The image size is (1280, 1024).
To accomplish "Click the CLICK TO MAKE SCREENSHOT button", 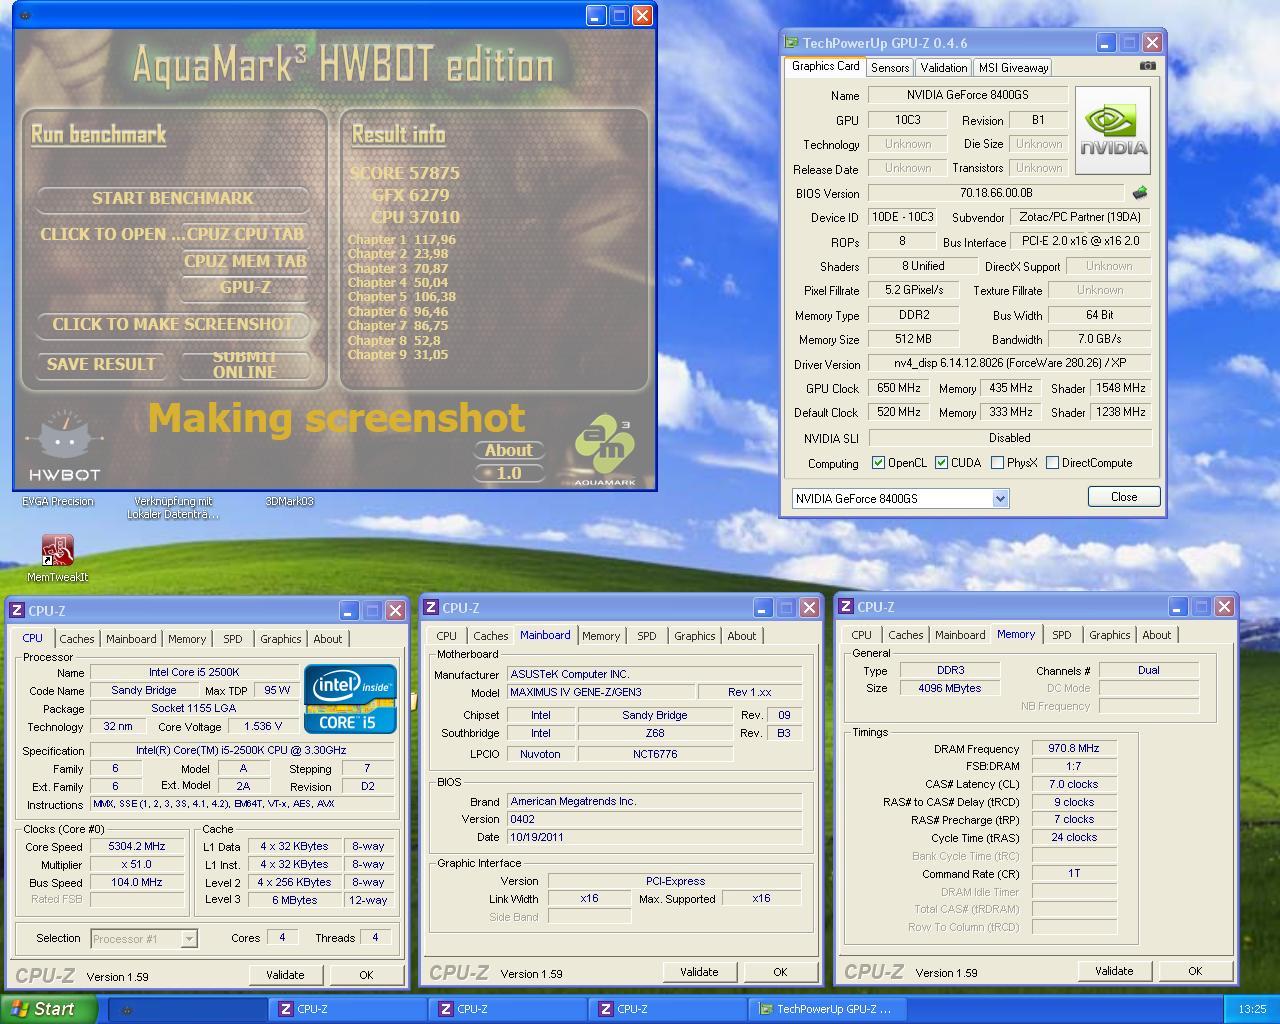I will [x=172, y=324].
